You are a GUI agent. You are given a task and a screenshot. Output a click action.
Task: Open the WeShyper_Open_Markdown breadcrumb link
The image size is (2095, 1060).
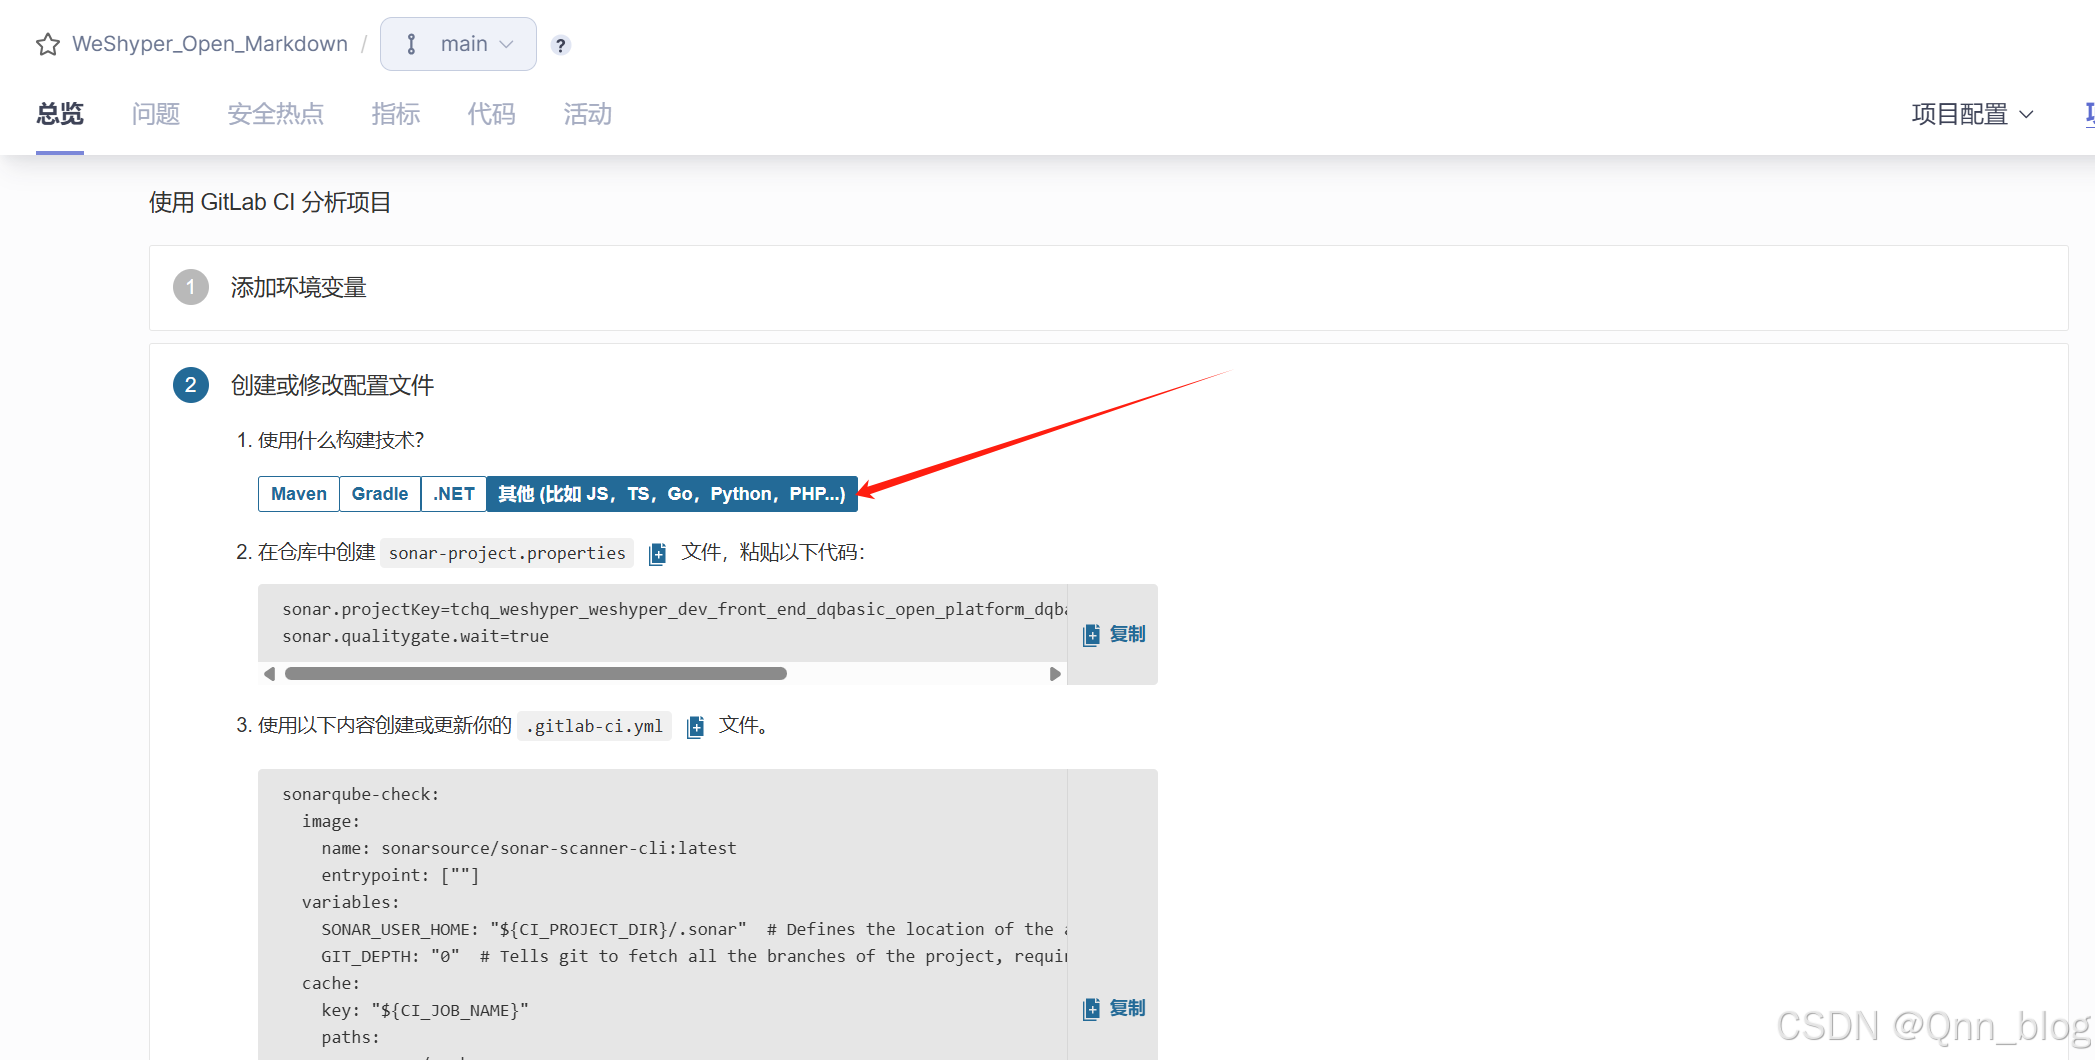tap(210, 43)
